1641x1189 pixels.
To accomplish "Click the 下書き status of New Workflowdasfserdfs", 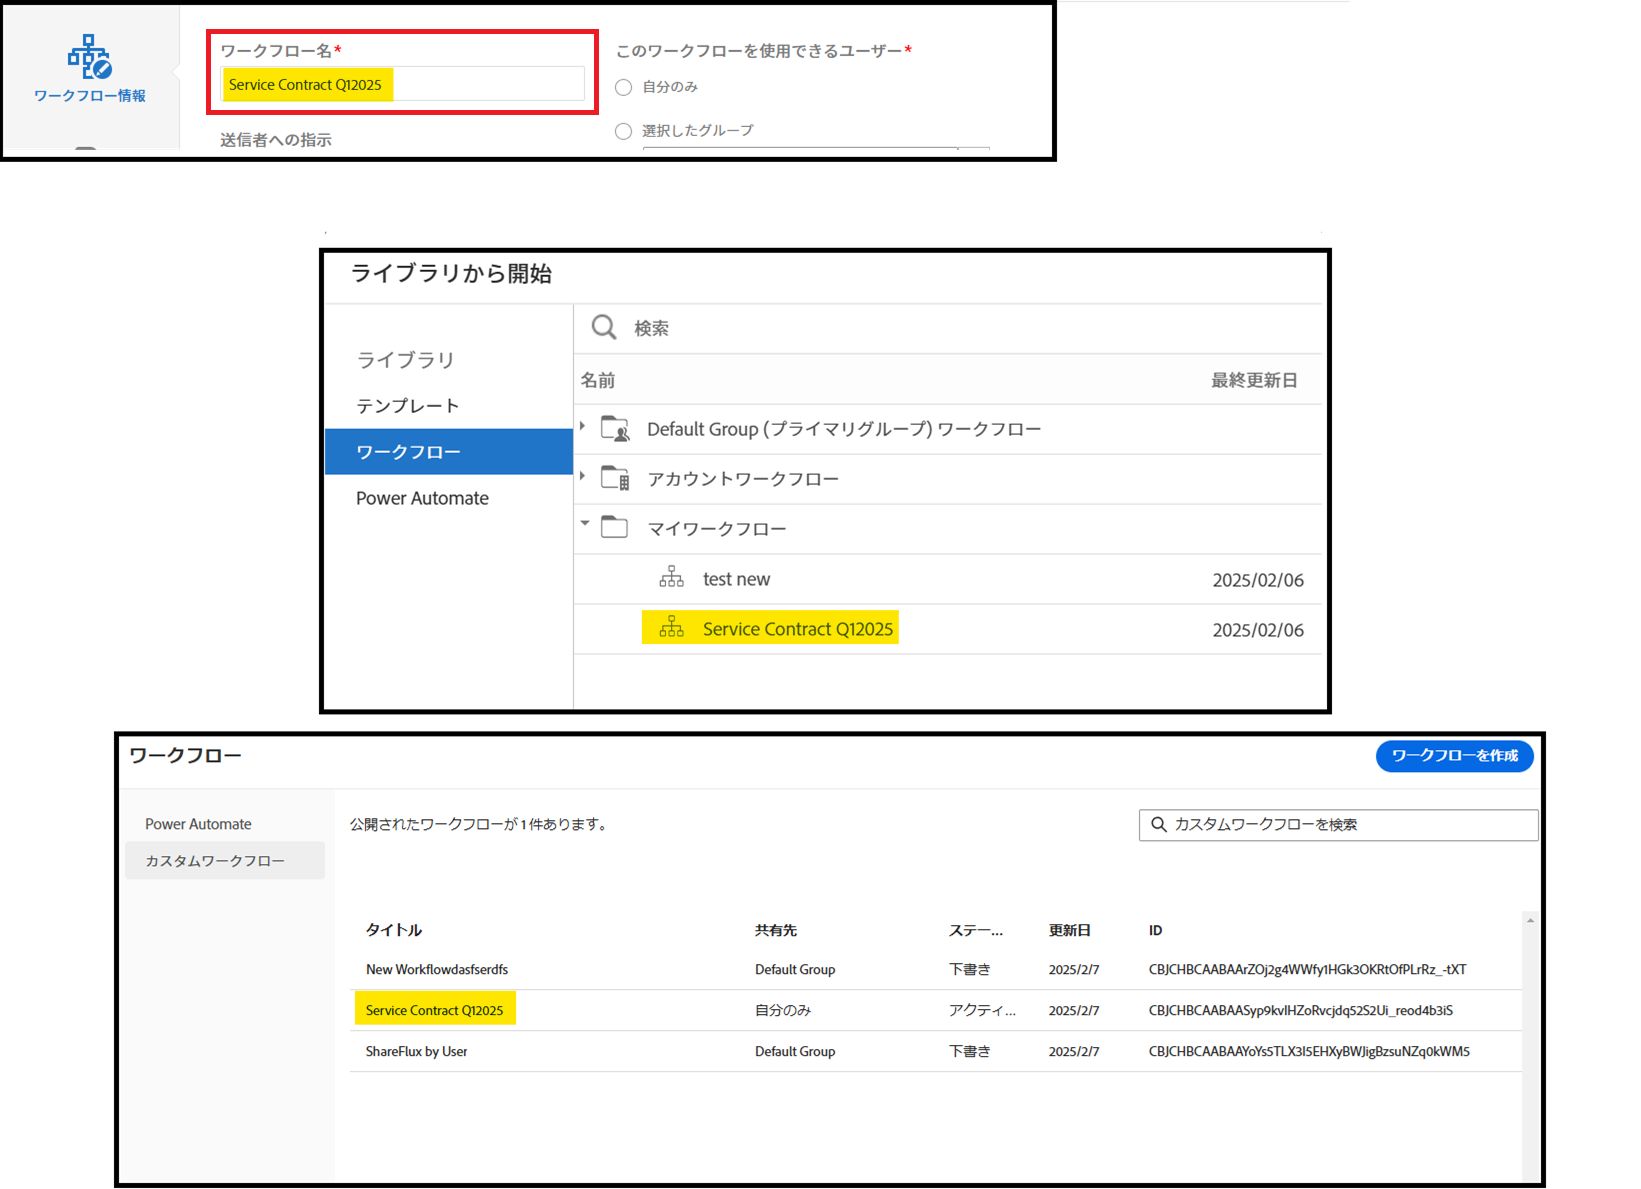I will [970, 970].
